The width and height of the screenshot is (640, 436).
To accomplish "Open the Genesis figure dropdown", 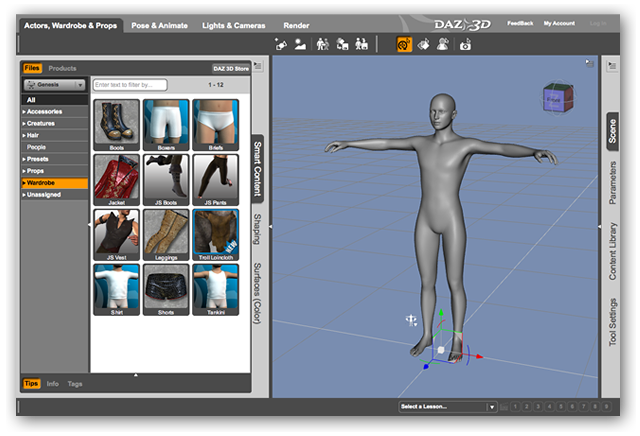I will [54, 85].
